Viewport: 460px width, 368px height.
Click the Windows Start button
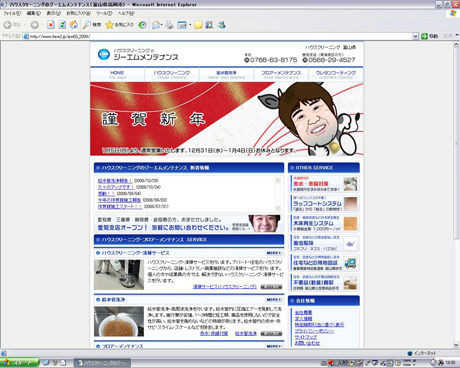click(19, 363)
